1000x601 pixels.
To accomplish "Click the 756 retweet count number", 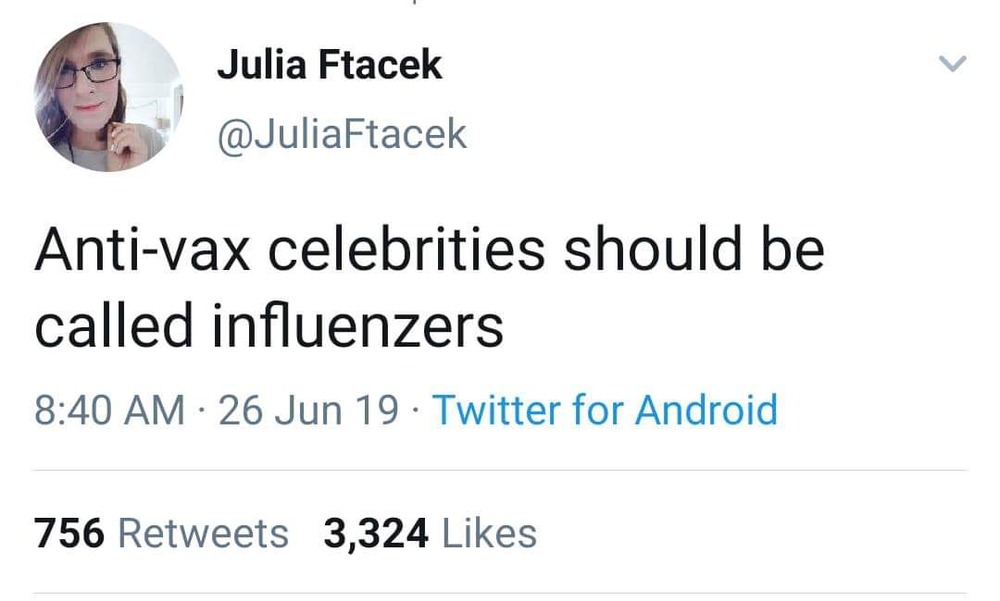I will click(69, 533).
